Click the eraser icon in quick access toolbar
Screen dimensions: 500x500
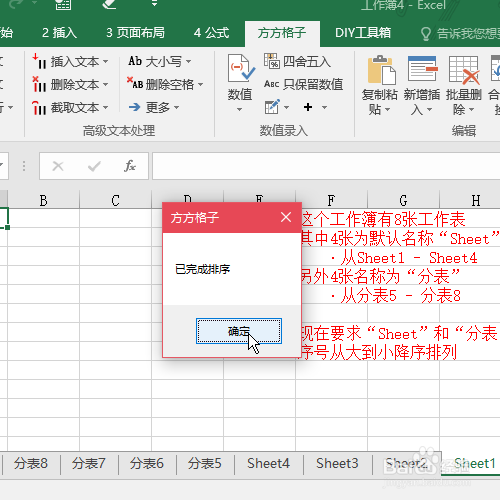click(x=109, y=4)
